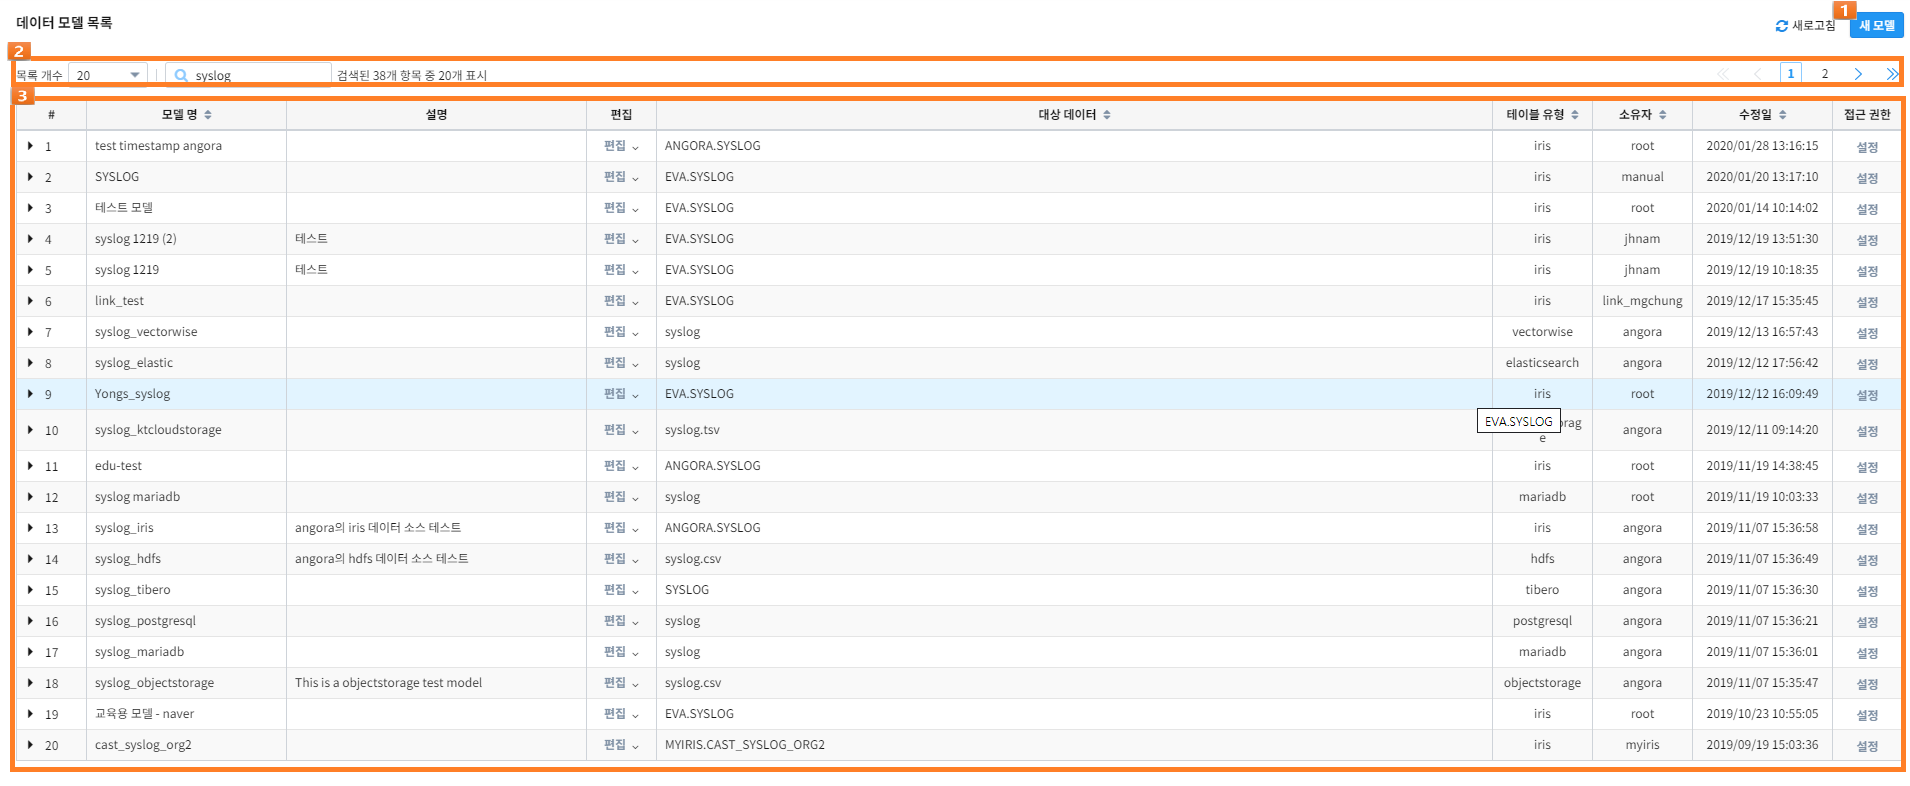Click the 새 모델 button
Viewport: 1910px width, 786px height.
pyautogui.click(x=1876, y=26)
